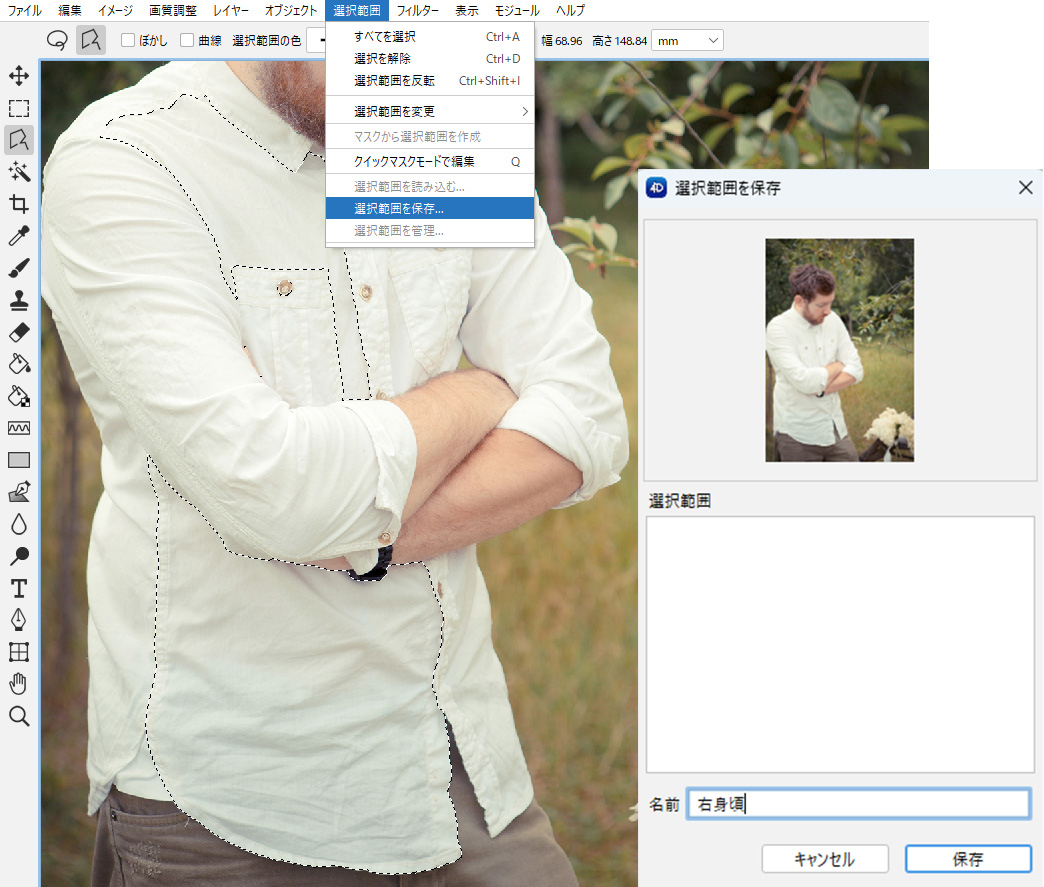This screenshot has width=1044, height=887.
Task: Close the 選択範囲を保存 dialog
Action: point(1025,188)
